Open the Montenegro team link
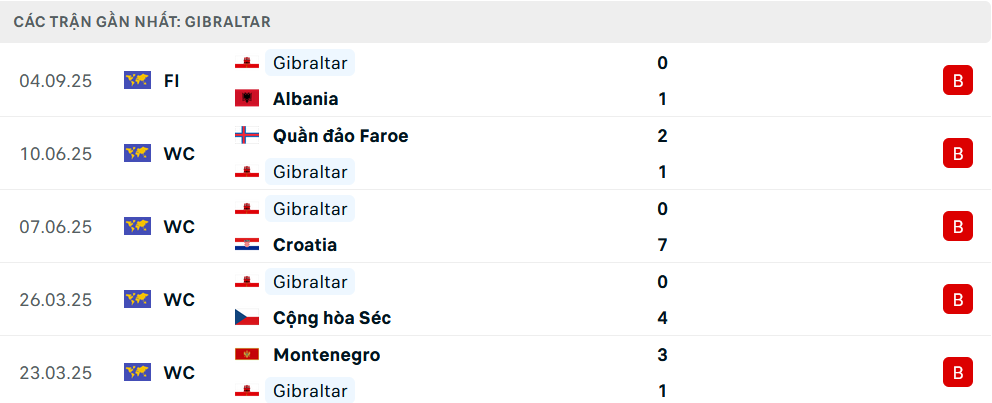The width and height of the screenshot is (992, 403). (326, 355)
